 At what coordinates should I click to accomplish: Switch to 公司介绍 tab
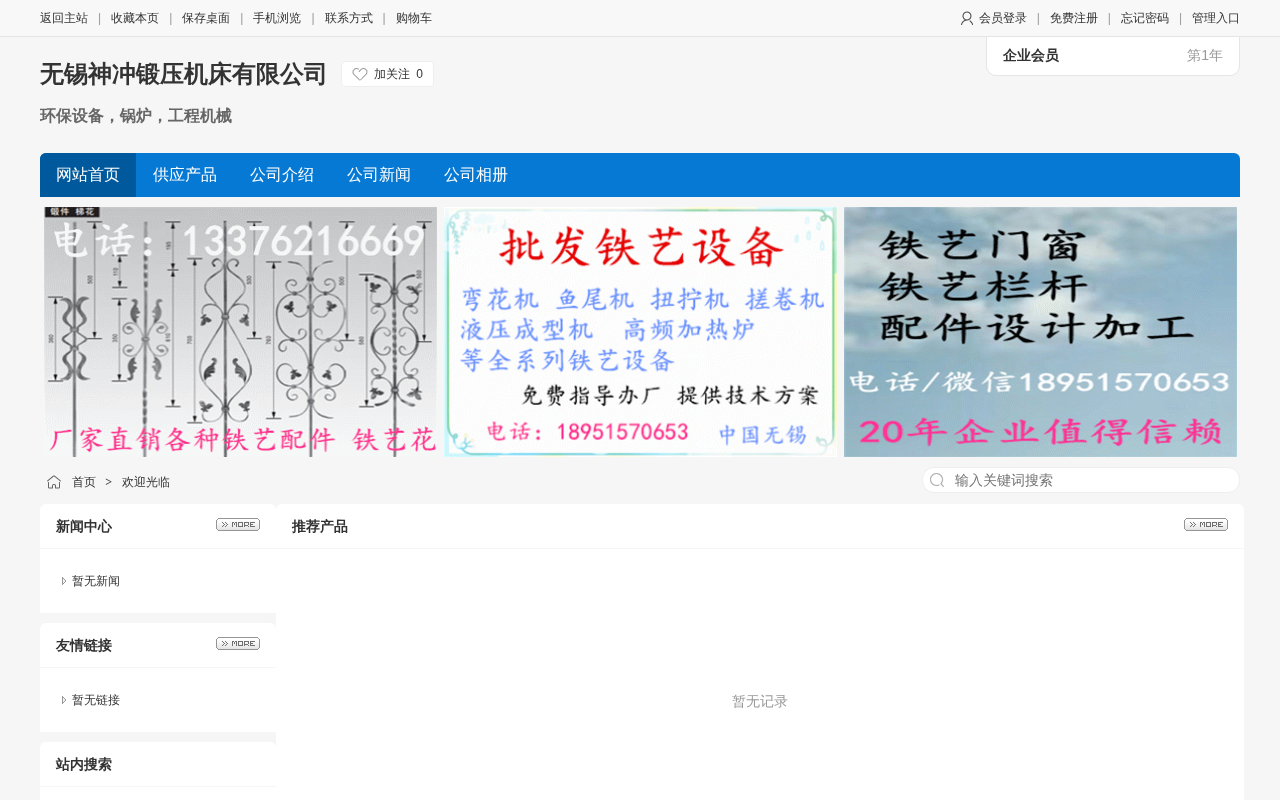(282, 175)
